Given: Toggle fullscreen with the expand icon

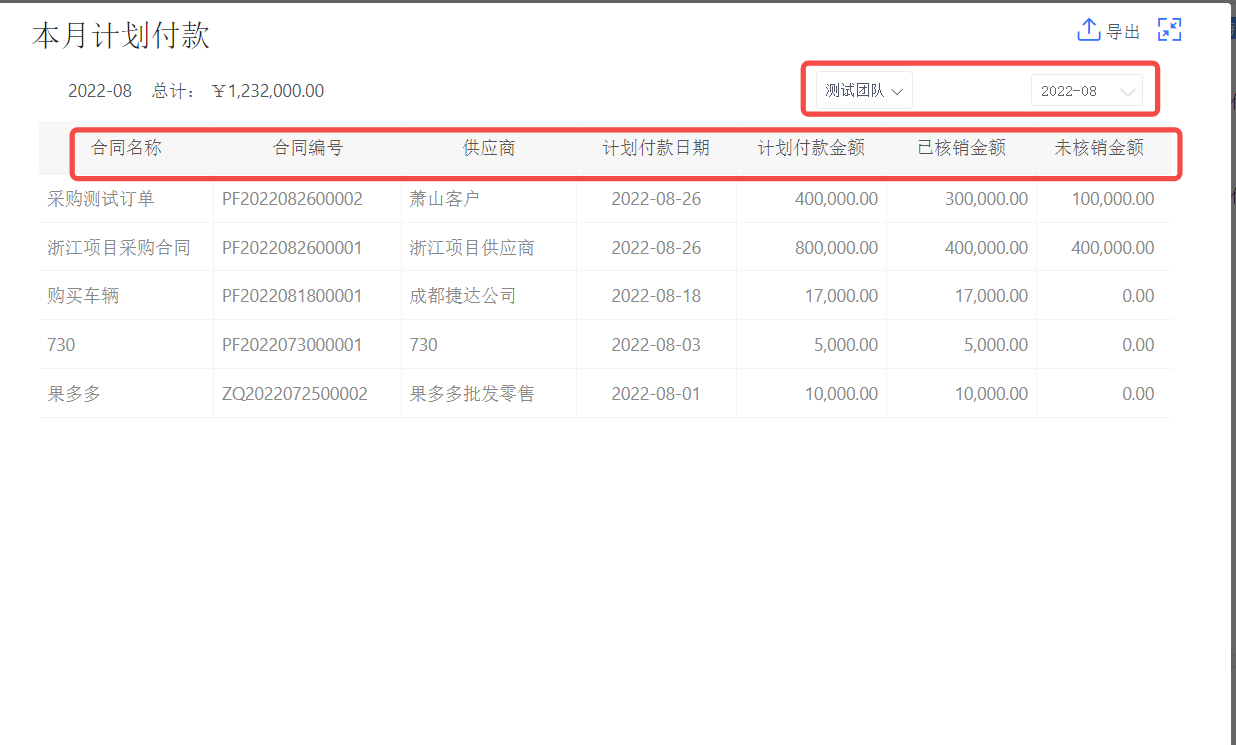Looking at the screenshot, I should [x=1169, y=30].
